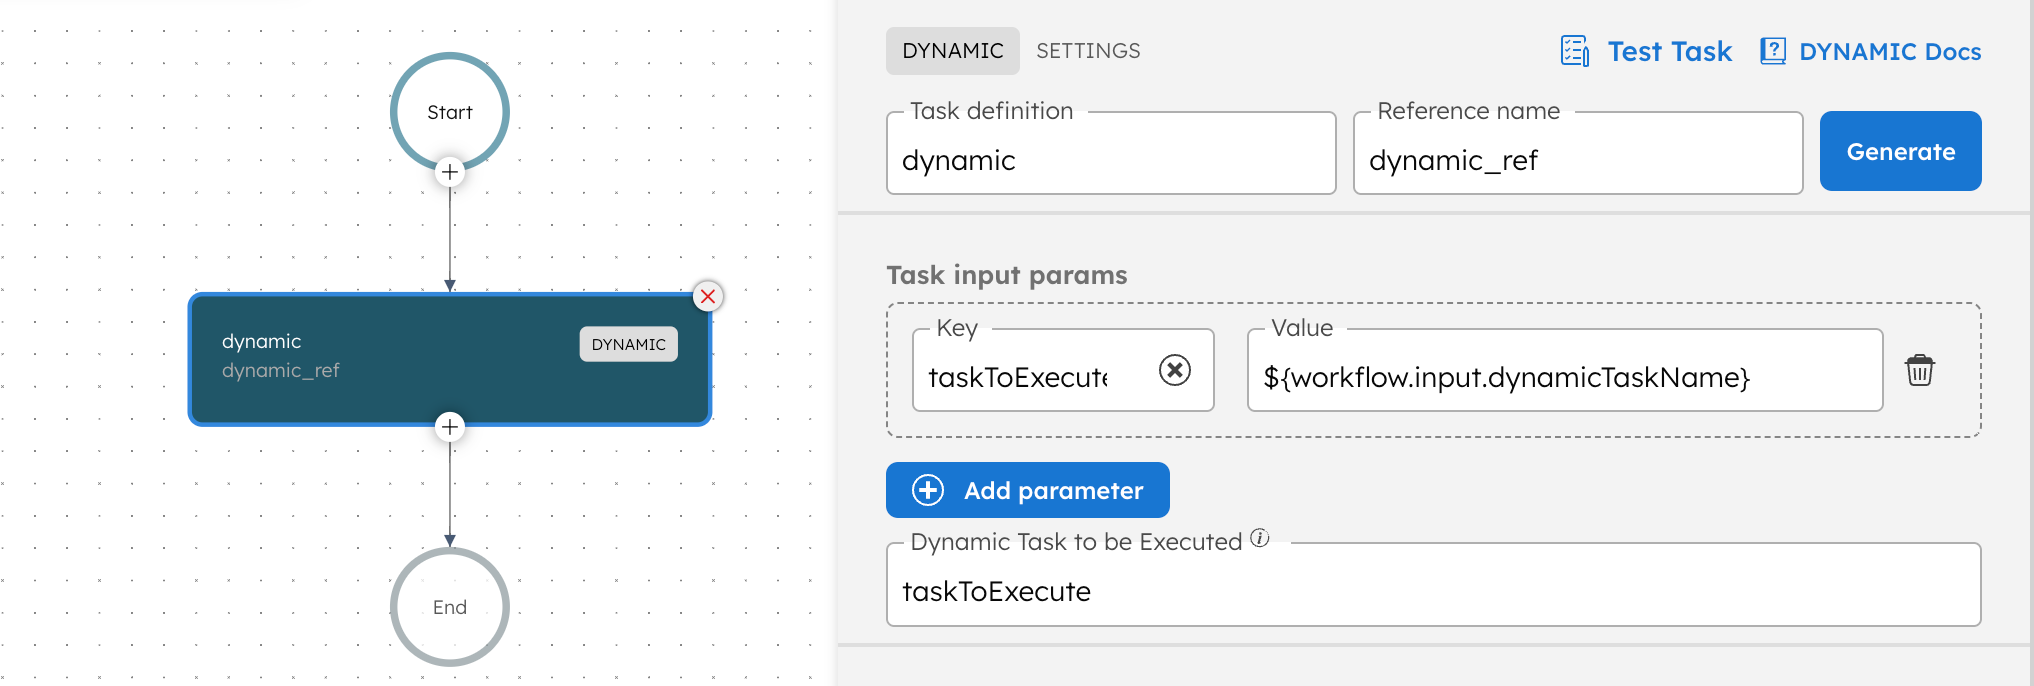The width and height of the screenshot is (2034, 686).
Task: Delete the taskToExecute parameter with the trash icon
Action: 1919,370
